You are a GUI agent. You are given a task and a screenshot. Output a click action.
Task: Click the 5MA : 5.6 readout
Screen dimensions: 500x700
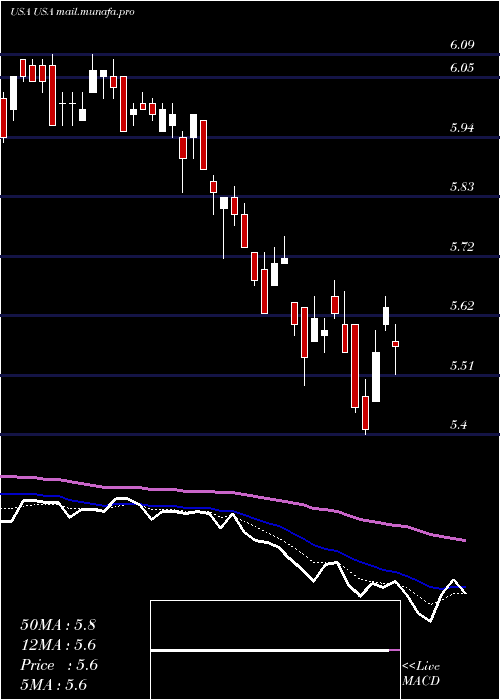pyautogui.click(x=54, y=685)
